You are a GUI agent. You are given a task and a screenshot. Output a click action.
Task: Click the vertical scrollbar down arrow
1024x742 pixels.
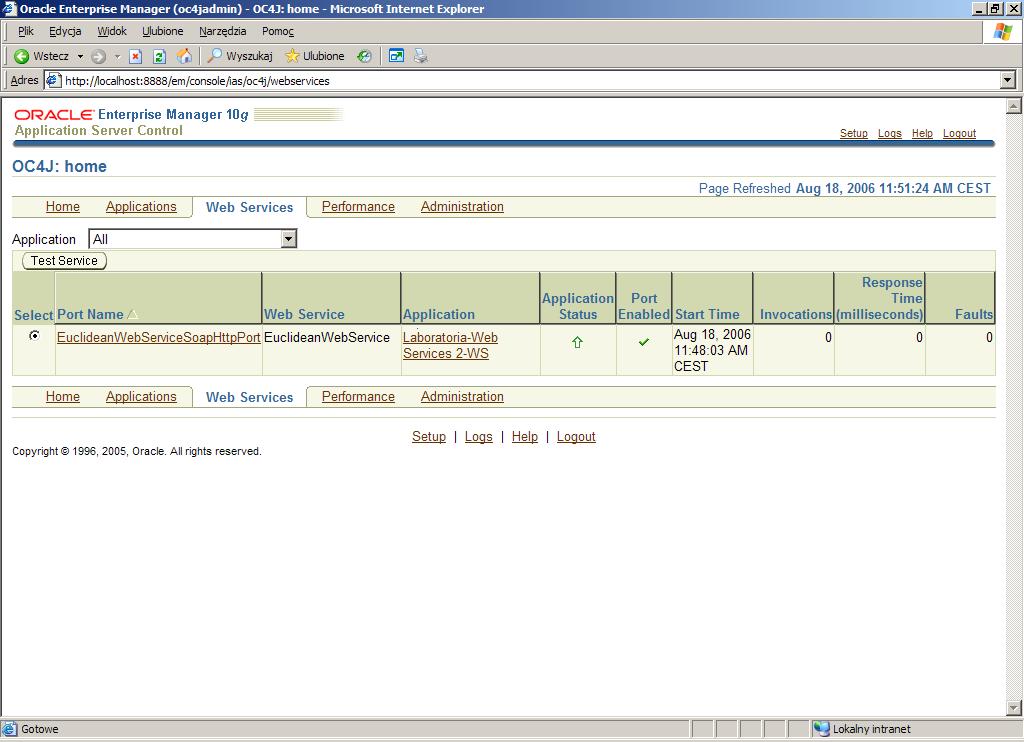click(x=1014, y=707)
